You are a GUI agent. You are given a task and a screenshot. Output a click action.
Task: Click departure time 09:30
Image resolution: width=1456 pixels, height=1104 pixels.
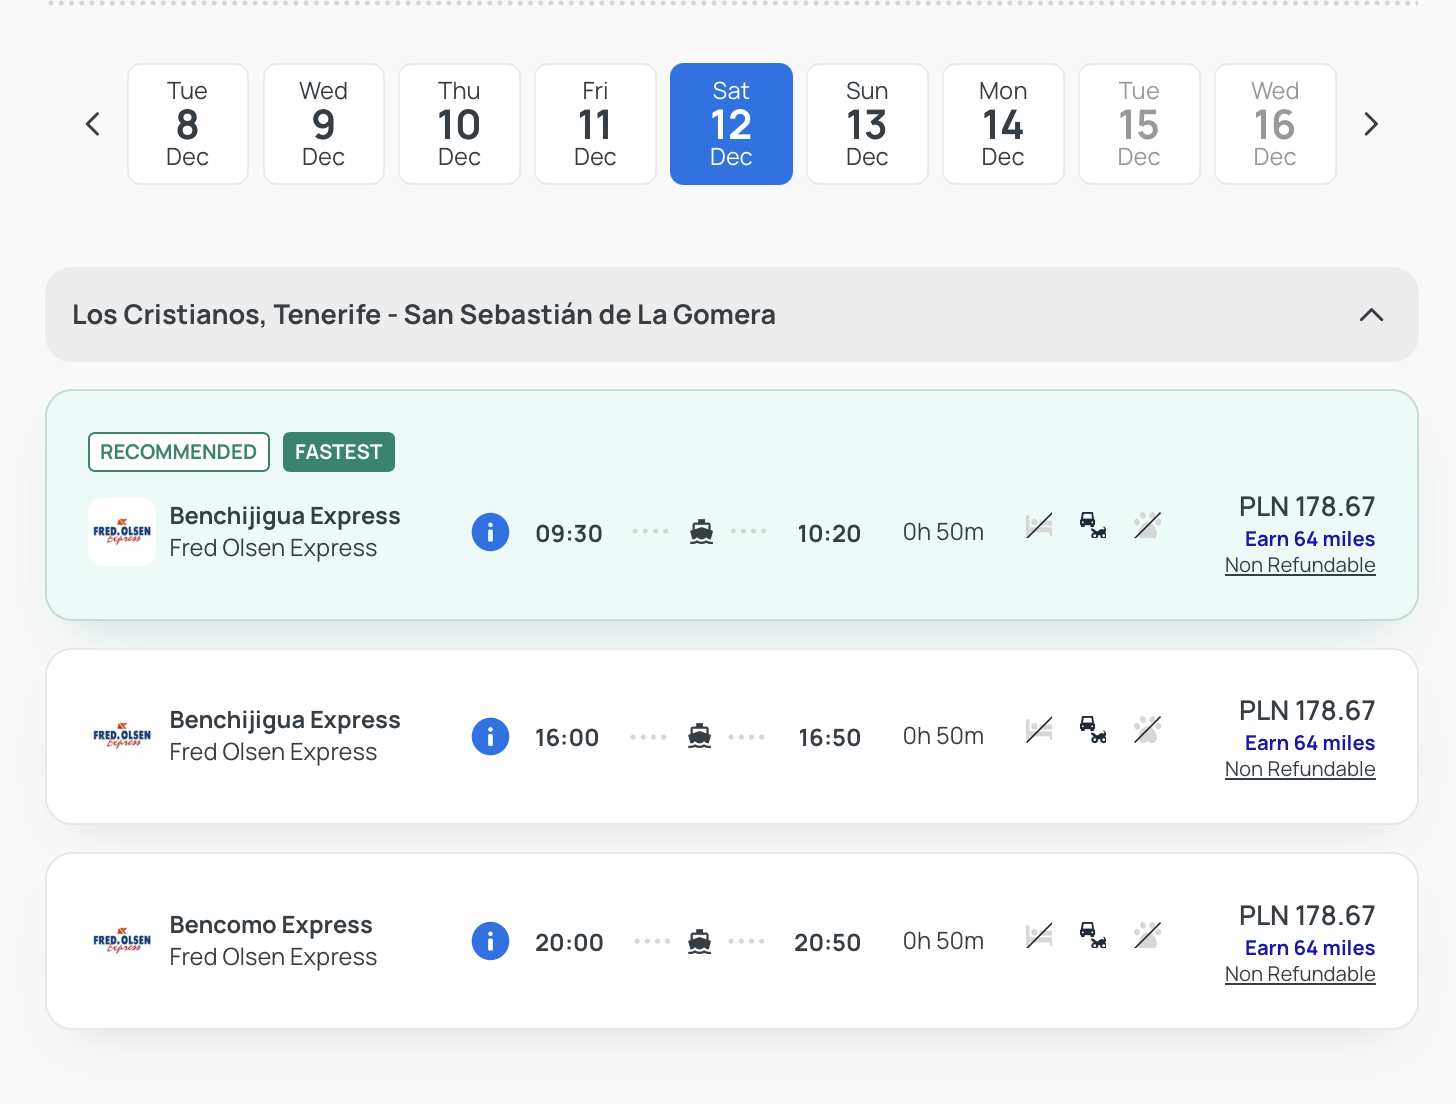(x=569, y=534)
